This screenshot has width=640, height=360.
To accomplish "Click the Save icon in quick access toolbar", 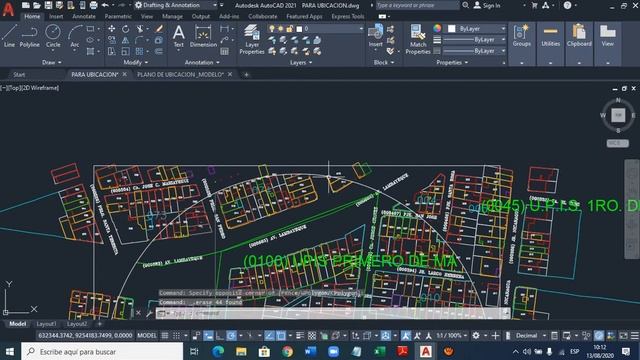I will pyautogui.click(x=48, y=5).
